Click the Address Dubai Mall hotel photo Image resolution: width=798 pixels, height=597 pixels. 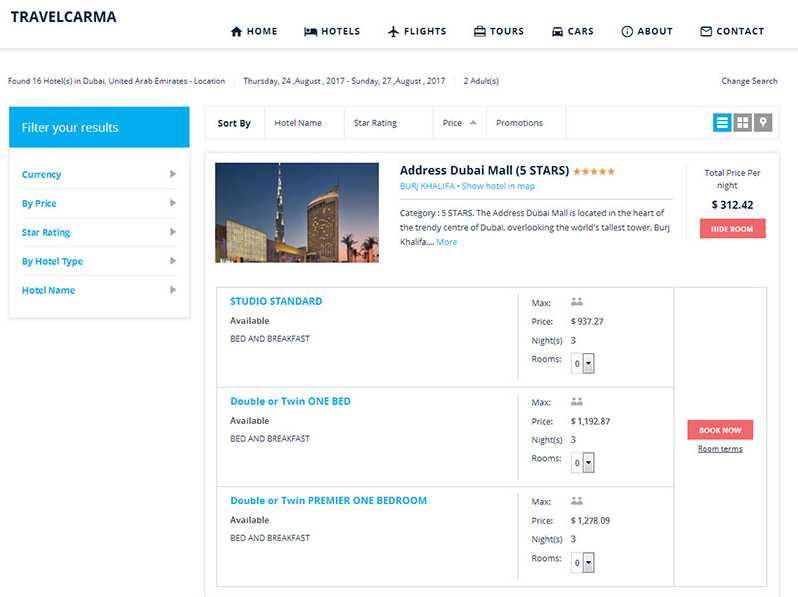click(297, 213)
